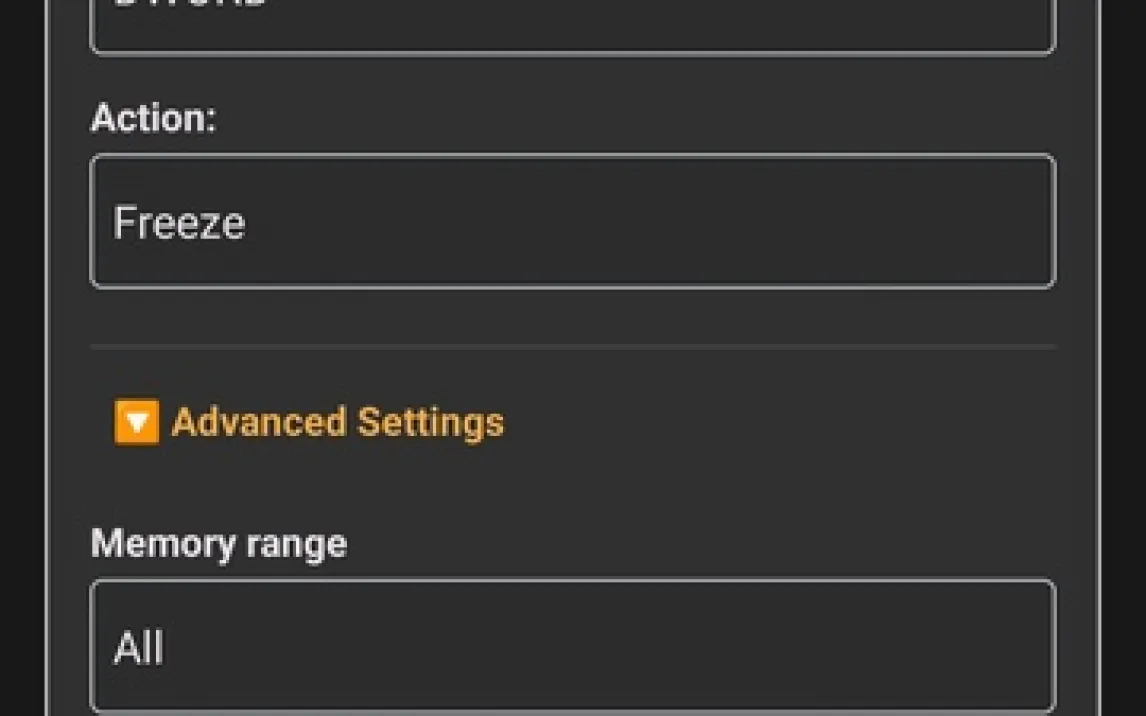Image resolution: width=1146 pixels, height=716 pixels.
Task: Click the word All in Memory range field
Action: [138, 648]
